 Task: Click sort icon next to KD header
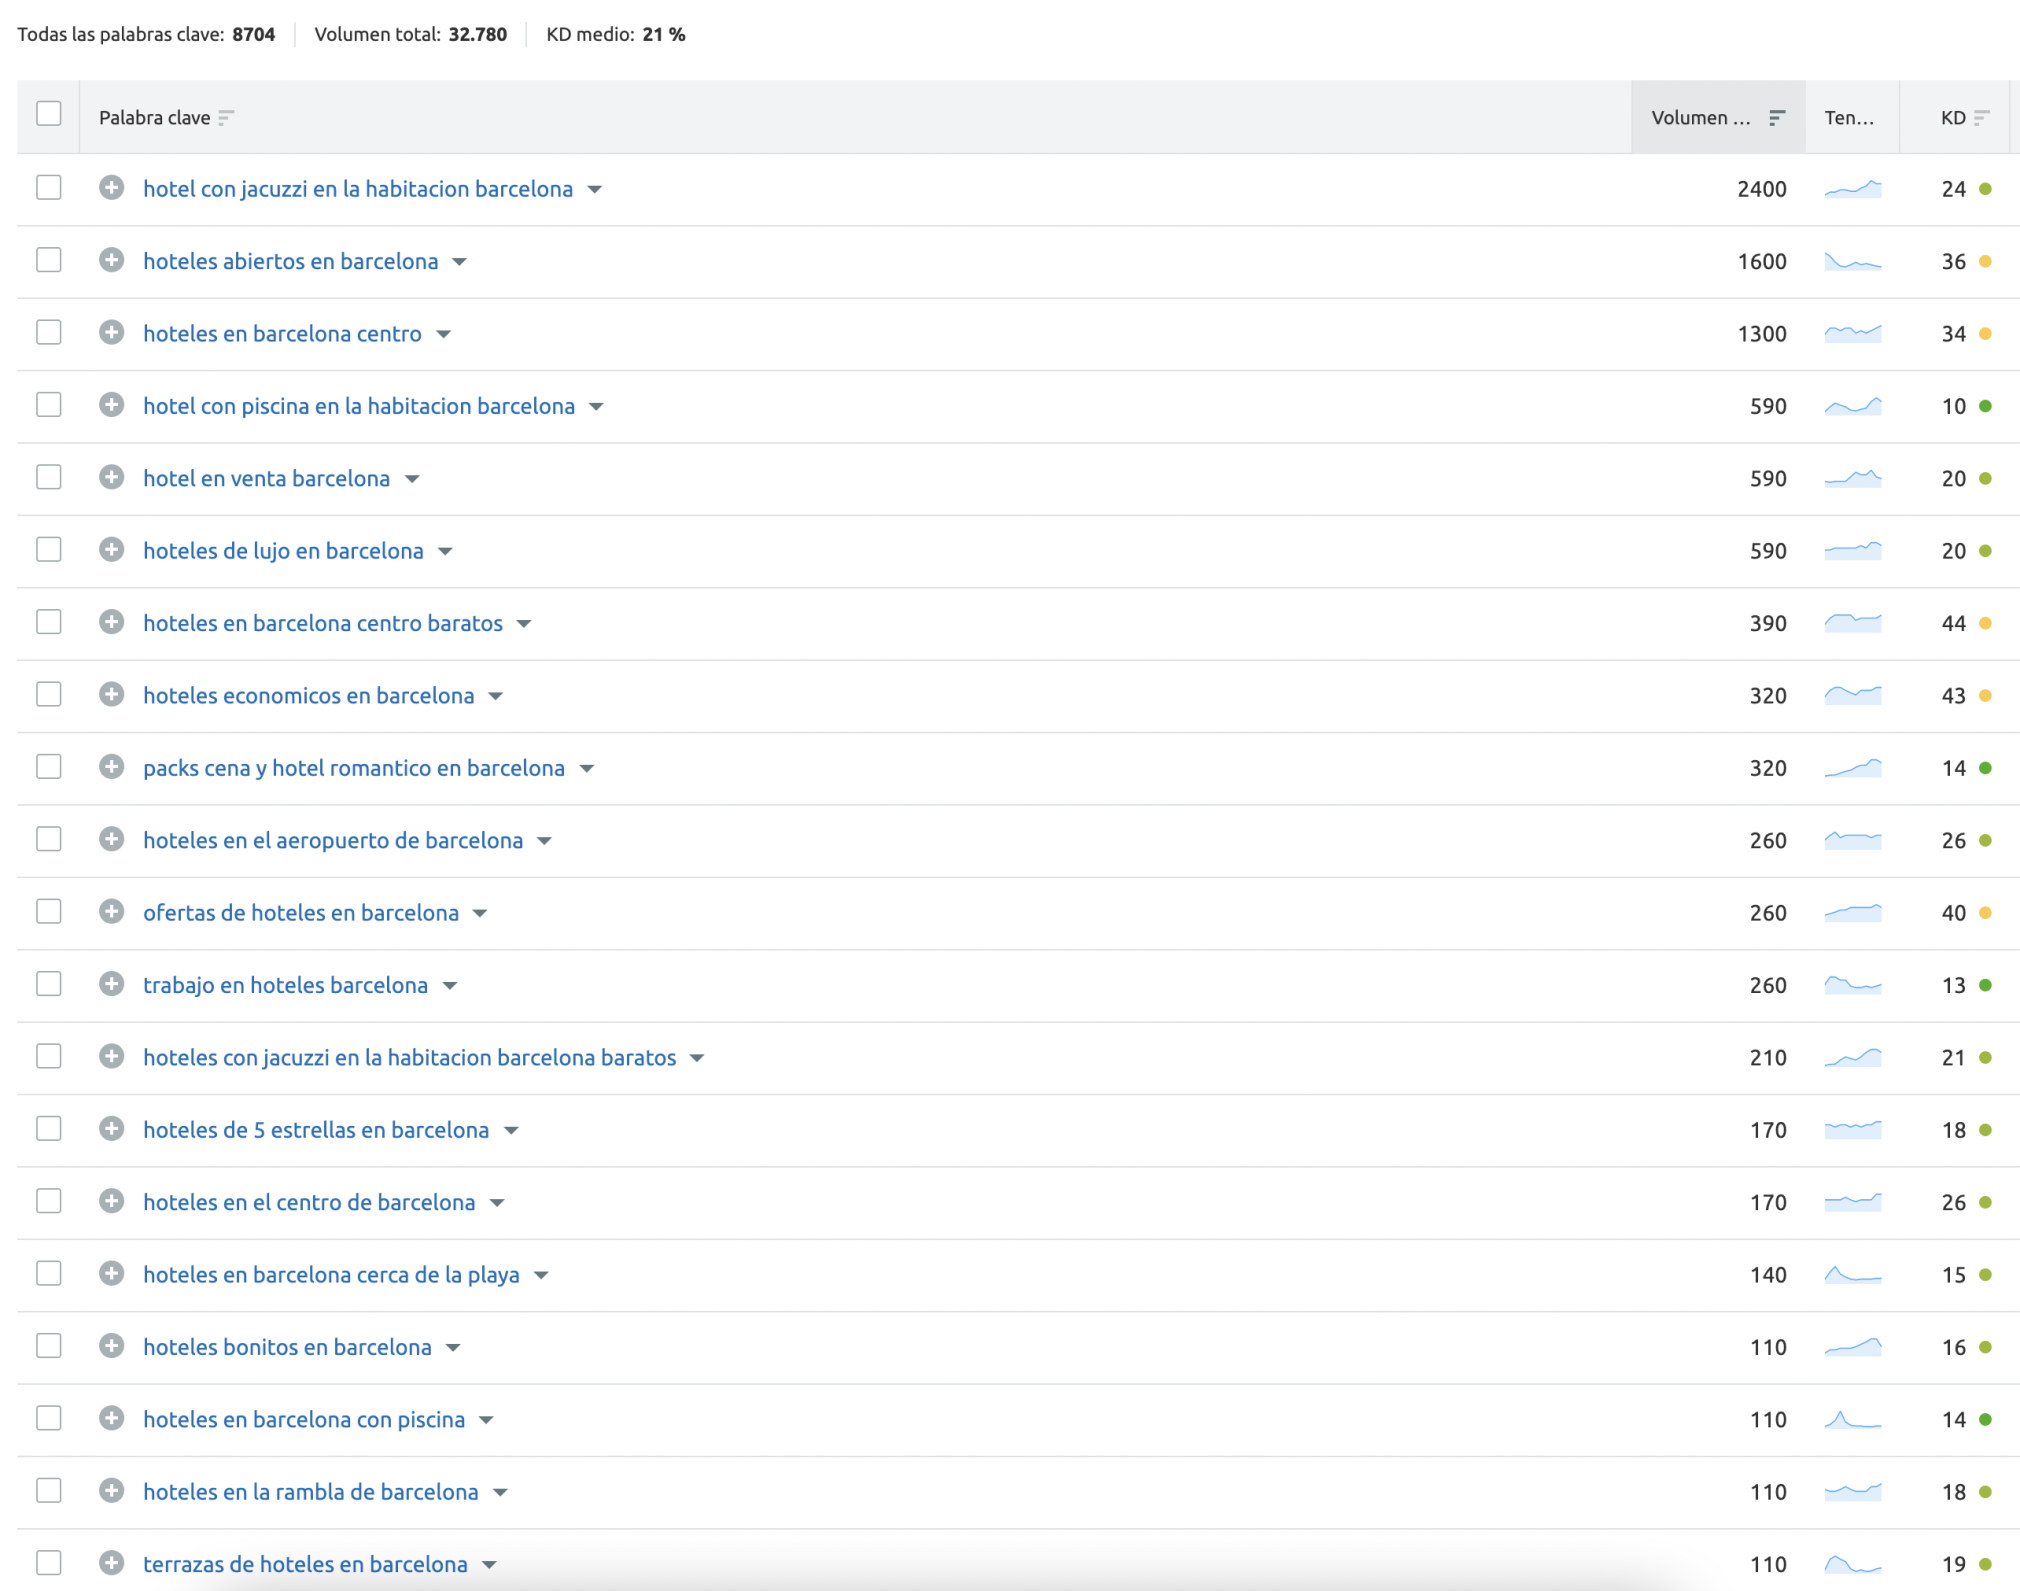pyautogui.click(x=1981, y=118)
